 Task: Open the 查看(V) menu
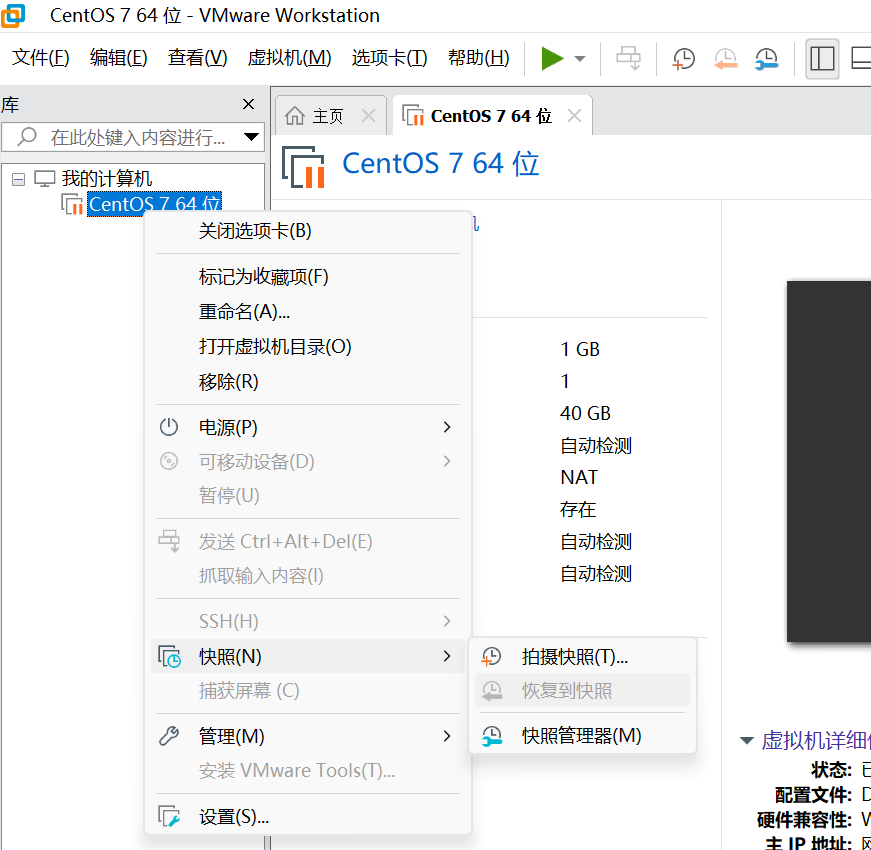[197, 57]
